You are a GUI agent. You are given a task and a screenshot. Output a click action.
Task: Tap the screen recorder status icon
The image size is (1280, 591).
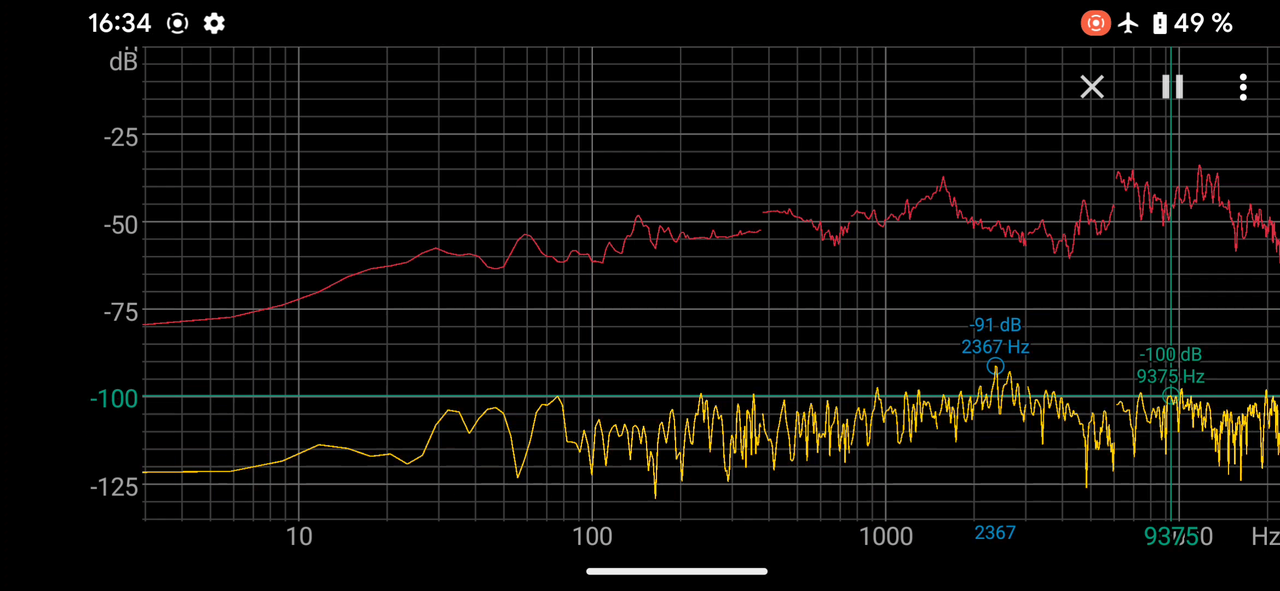click(177, 23)
